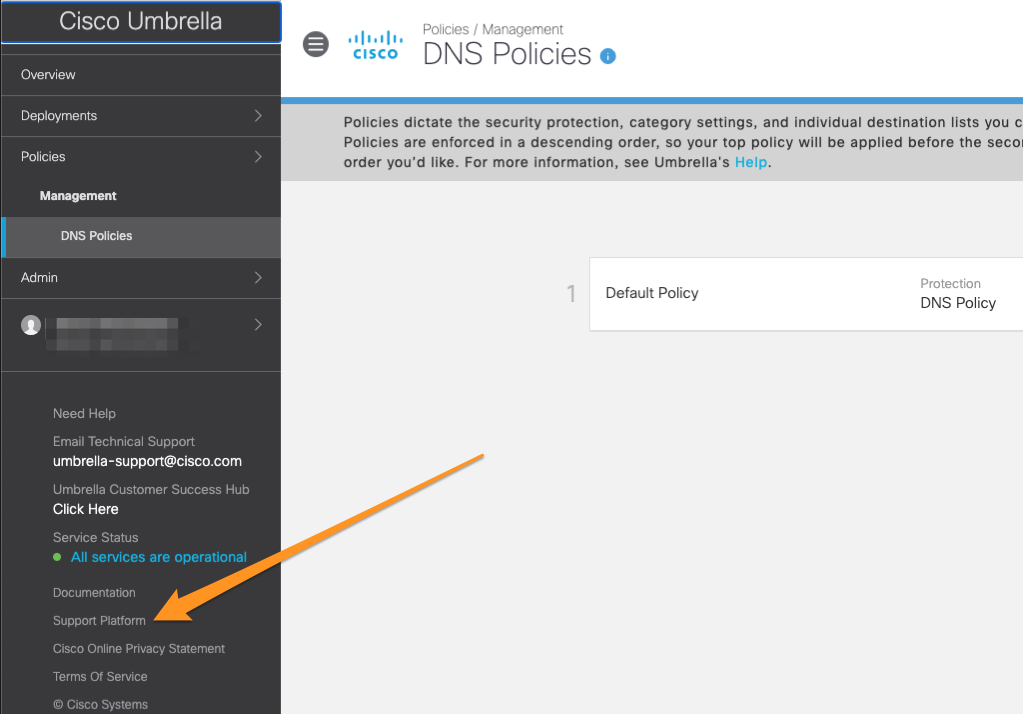
Task: Click the green service status dot
Action: [57, 557]
